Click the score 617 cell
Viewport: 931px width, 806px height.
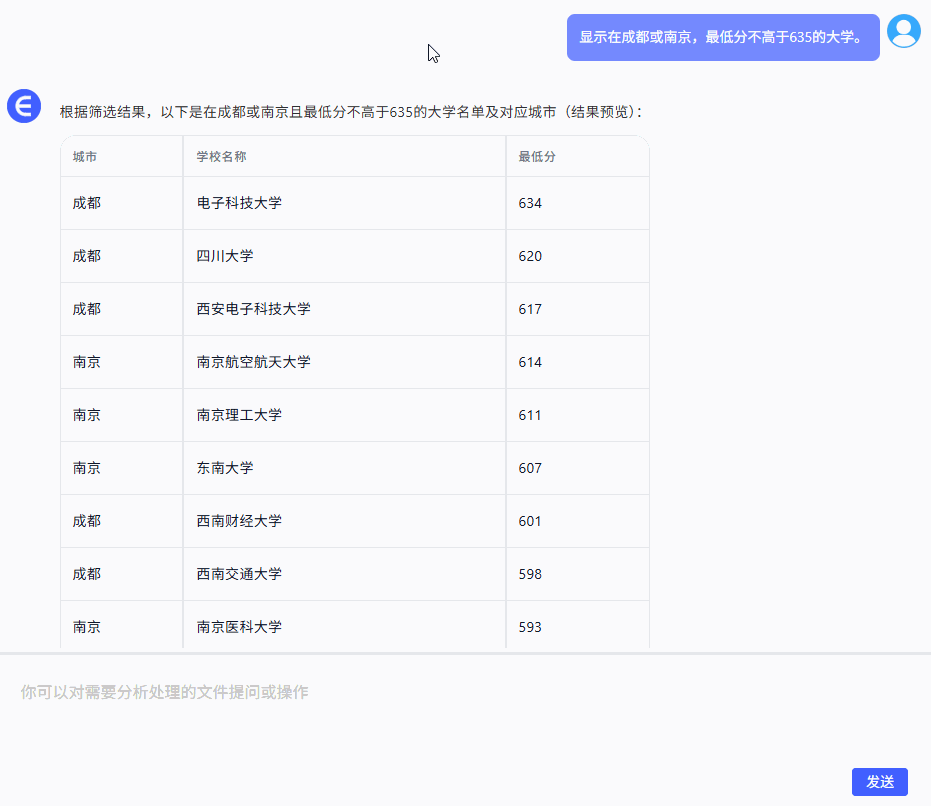[578, 309]
